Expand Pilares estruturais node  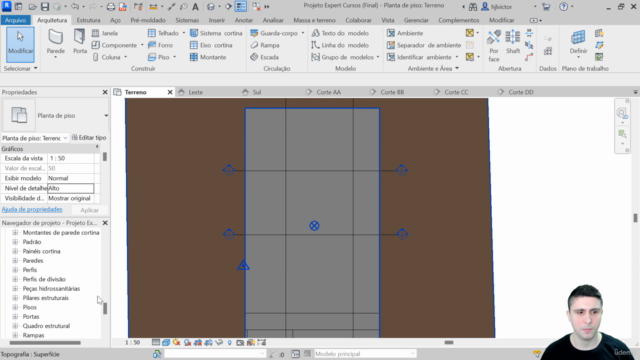[x=15, y=298]
